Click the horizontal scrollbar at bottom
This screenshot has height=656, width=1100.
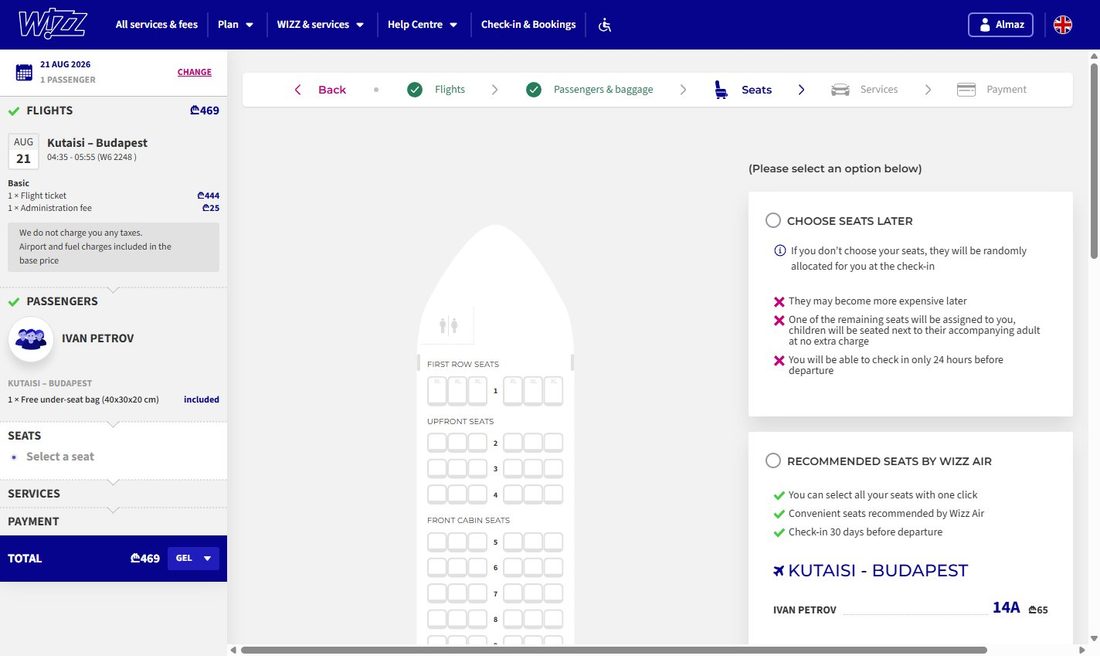click(614, 650)
